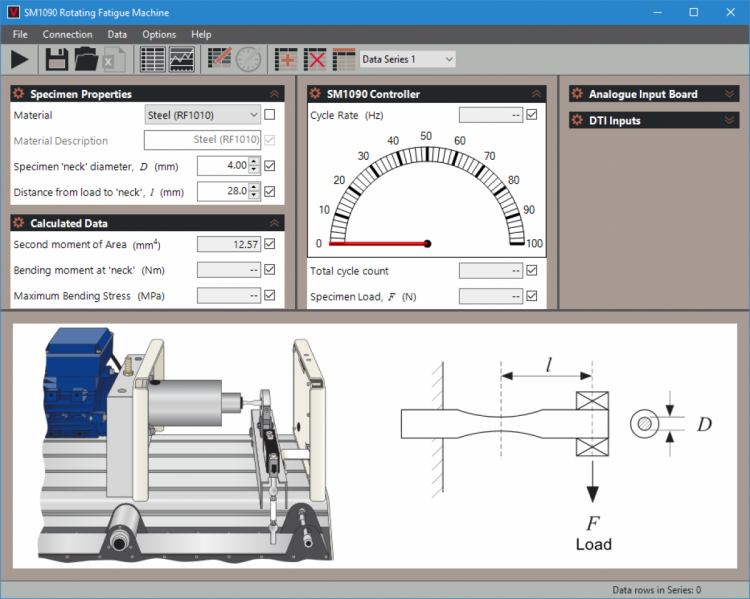
Task: Click the Bending moment at neck value field
Action: [x=229, y=270]
